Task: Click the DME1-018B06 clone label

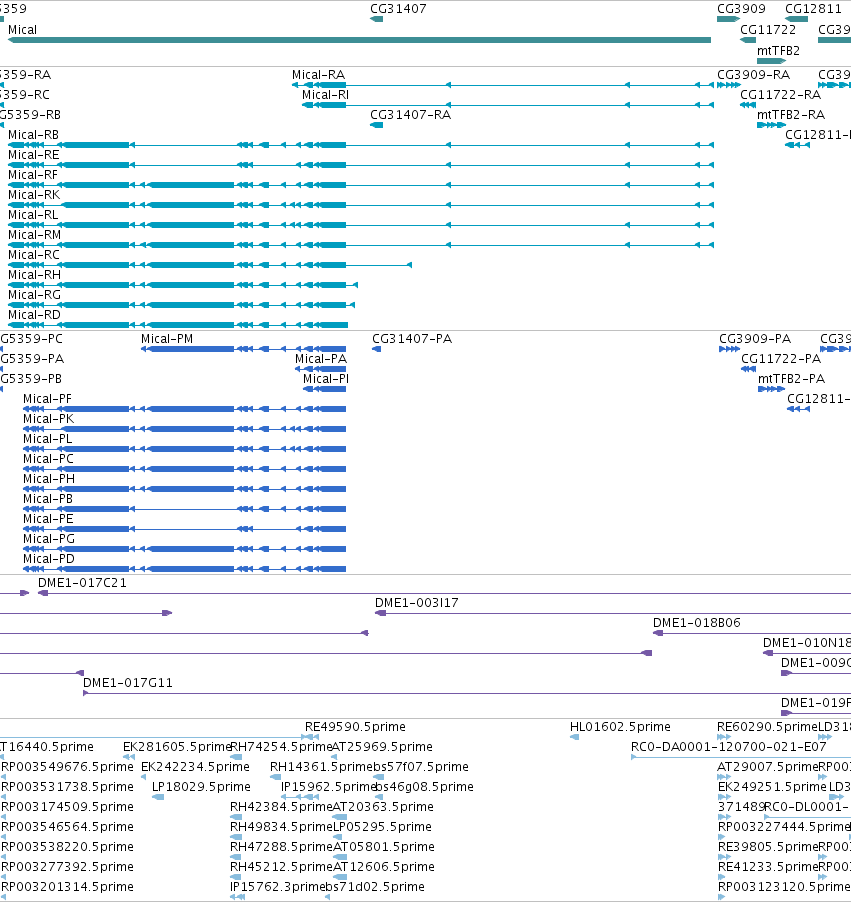Action: pos(696,623)
